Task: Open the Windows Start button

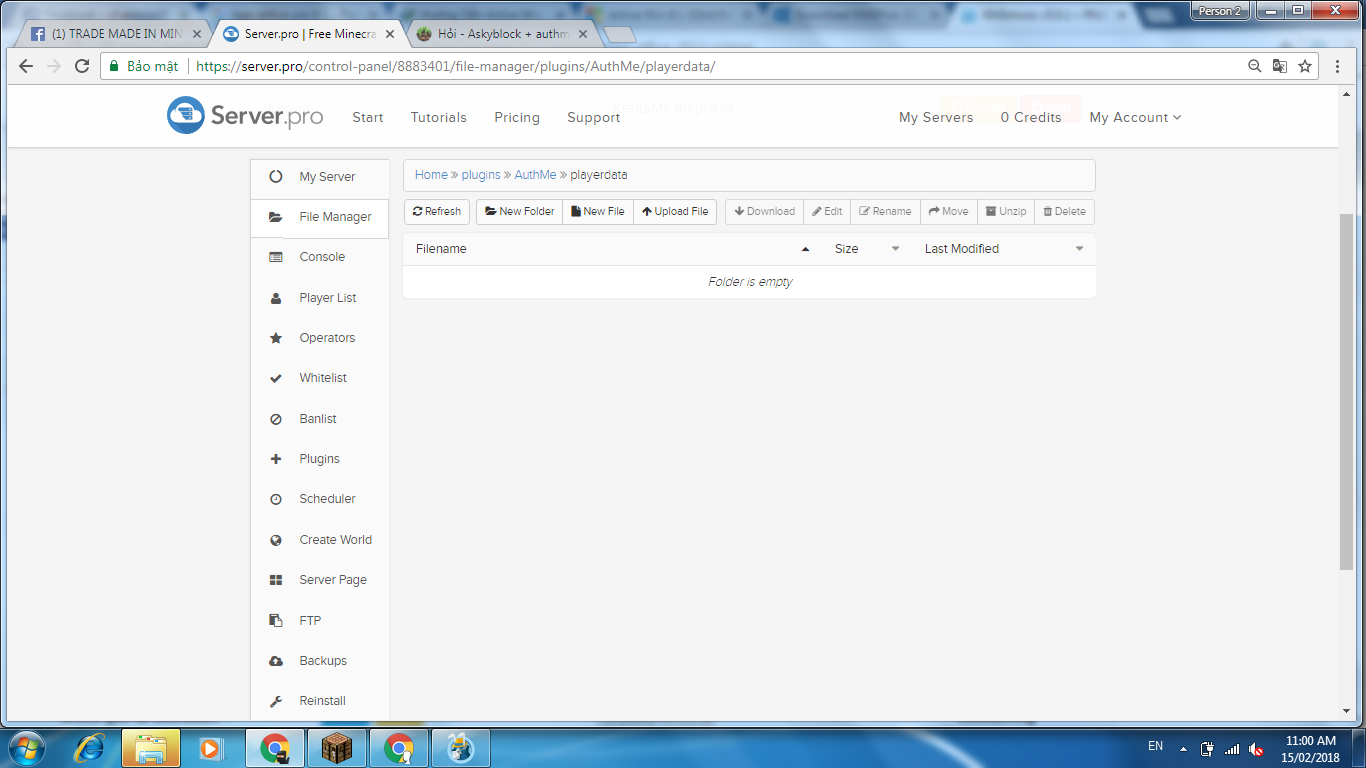Action: coord(25,747)
